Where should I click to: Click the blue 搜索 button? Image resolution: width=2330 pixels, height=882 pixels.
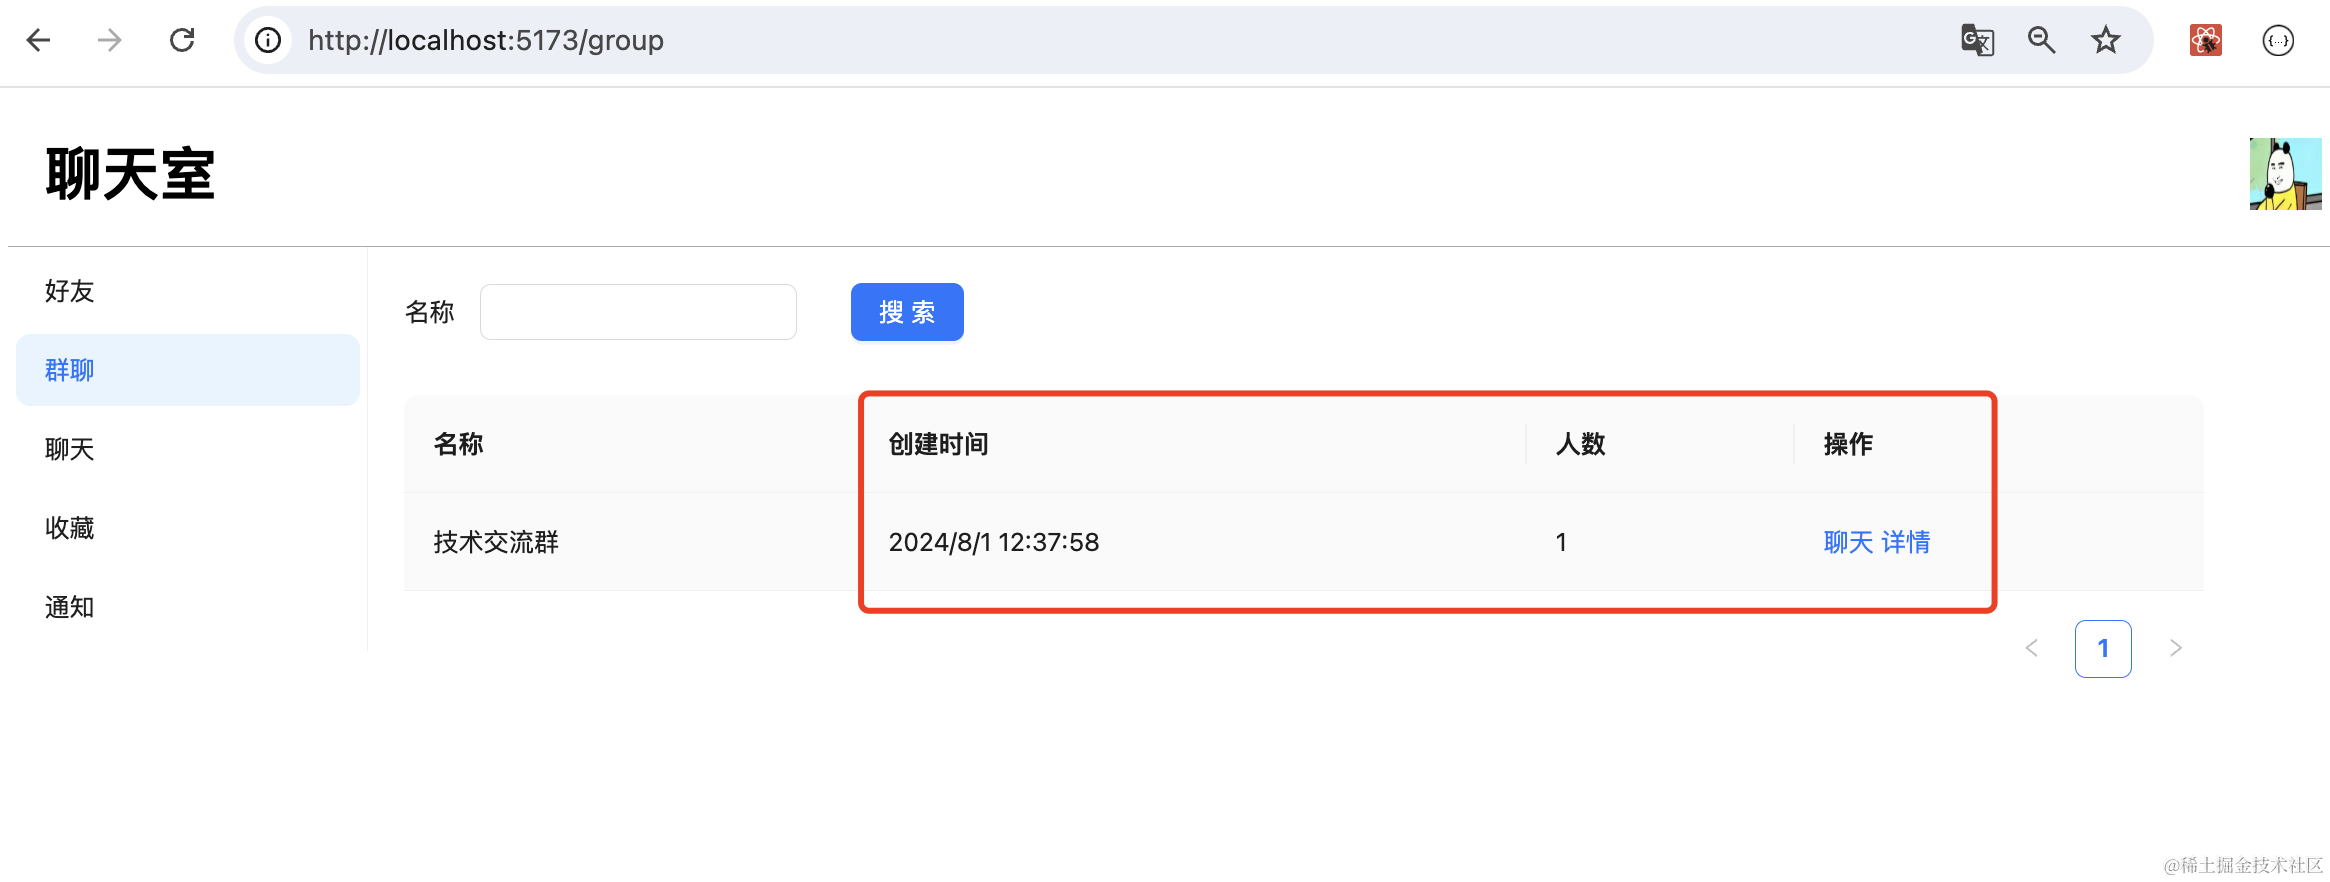tap(907, 312)
